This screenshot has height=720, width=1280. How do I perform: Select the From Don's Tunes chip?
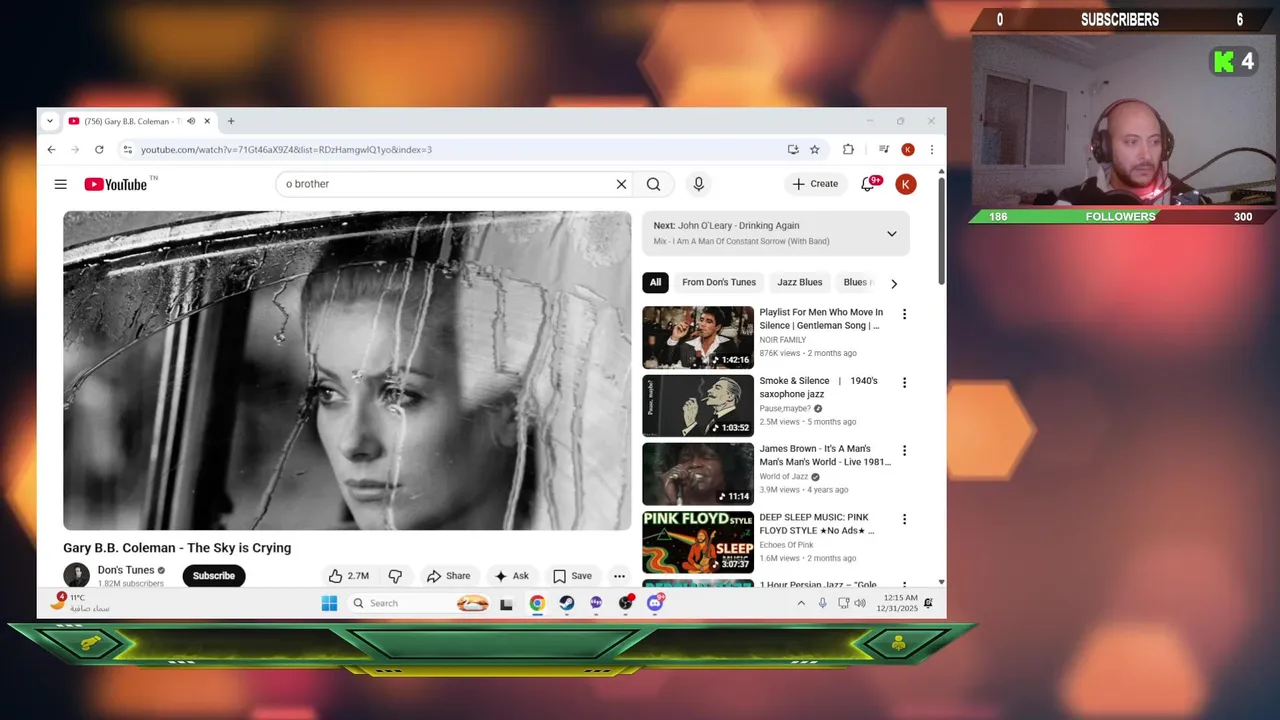coord(719,283)
